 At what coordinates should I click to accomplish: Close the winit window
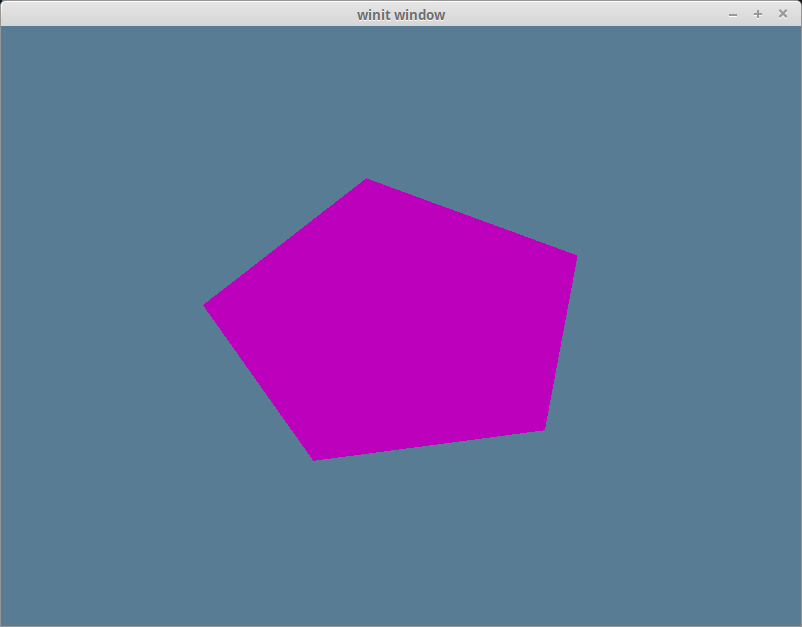(783, 14)
